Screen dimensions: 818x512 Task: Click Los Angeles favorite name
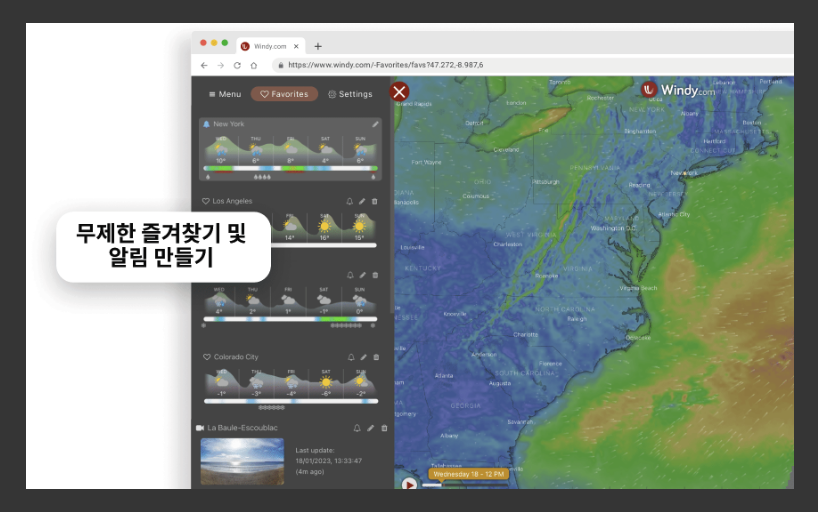click(232, 201)
